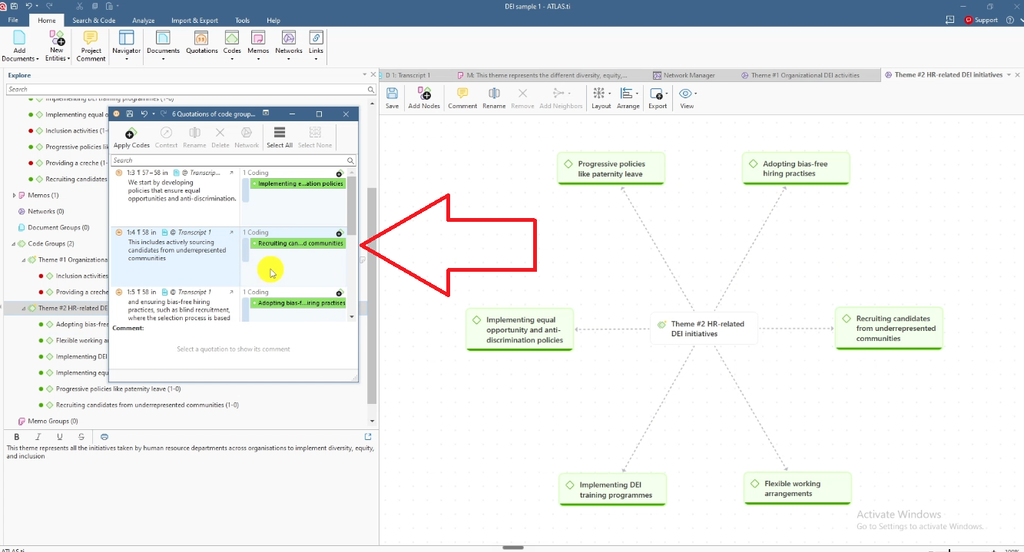This screenshot has height=552, width=1024.
Task: Select Flexible working arrangements node
Action: coord(797,489)
